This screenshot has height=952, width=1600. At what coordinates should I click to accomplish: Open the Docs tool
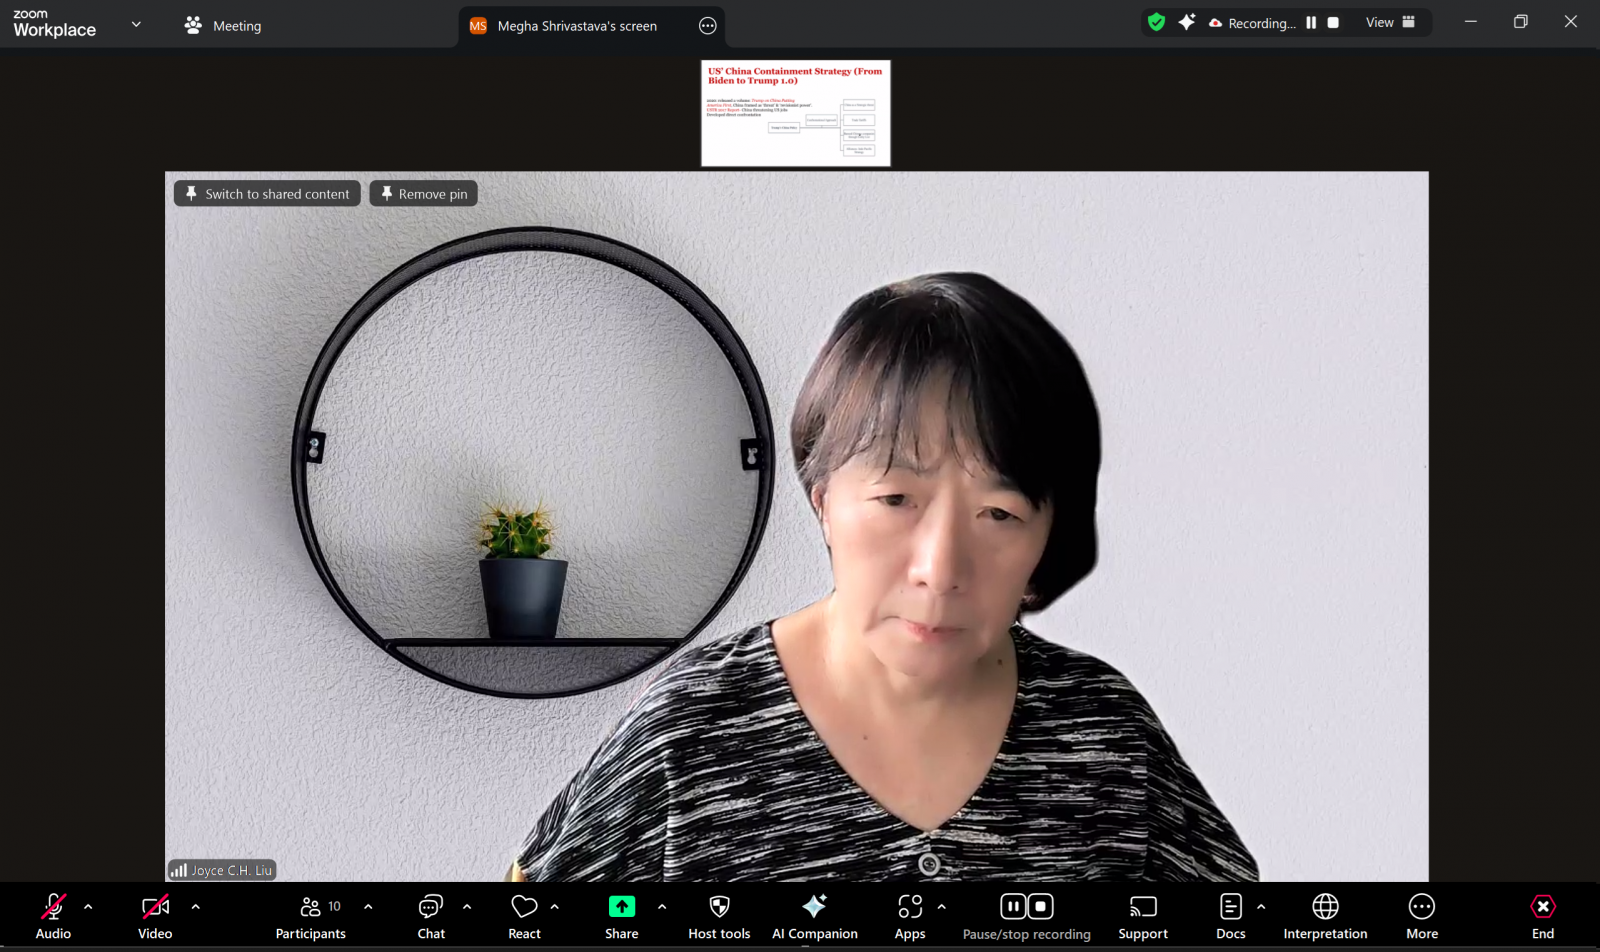pos(1230,916)
